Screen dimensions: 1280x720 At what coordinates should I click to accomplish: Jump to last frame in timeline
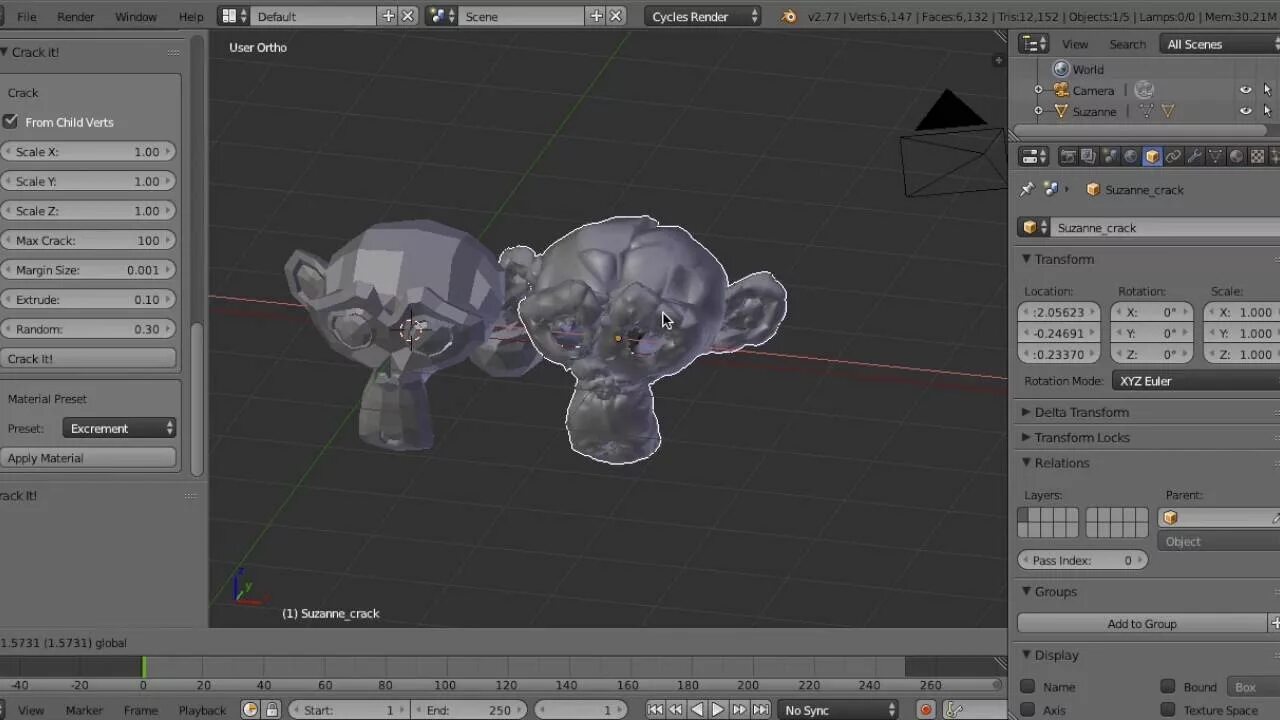coord(761,710)
